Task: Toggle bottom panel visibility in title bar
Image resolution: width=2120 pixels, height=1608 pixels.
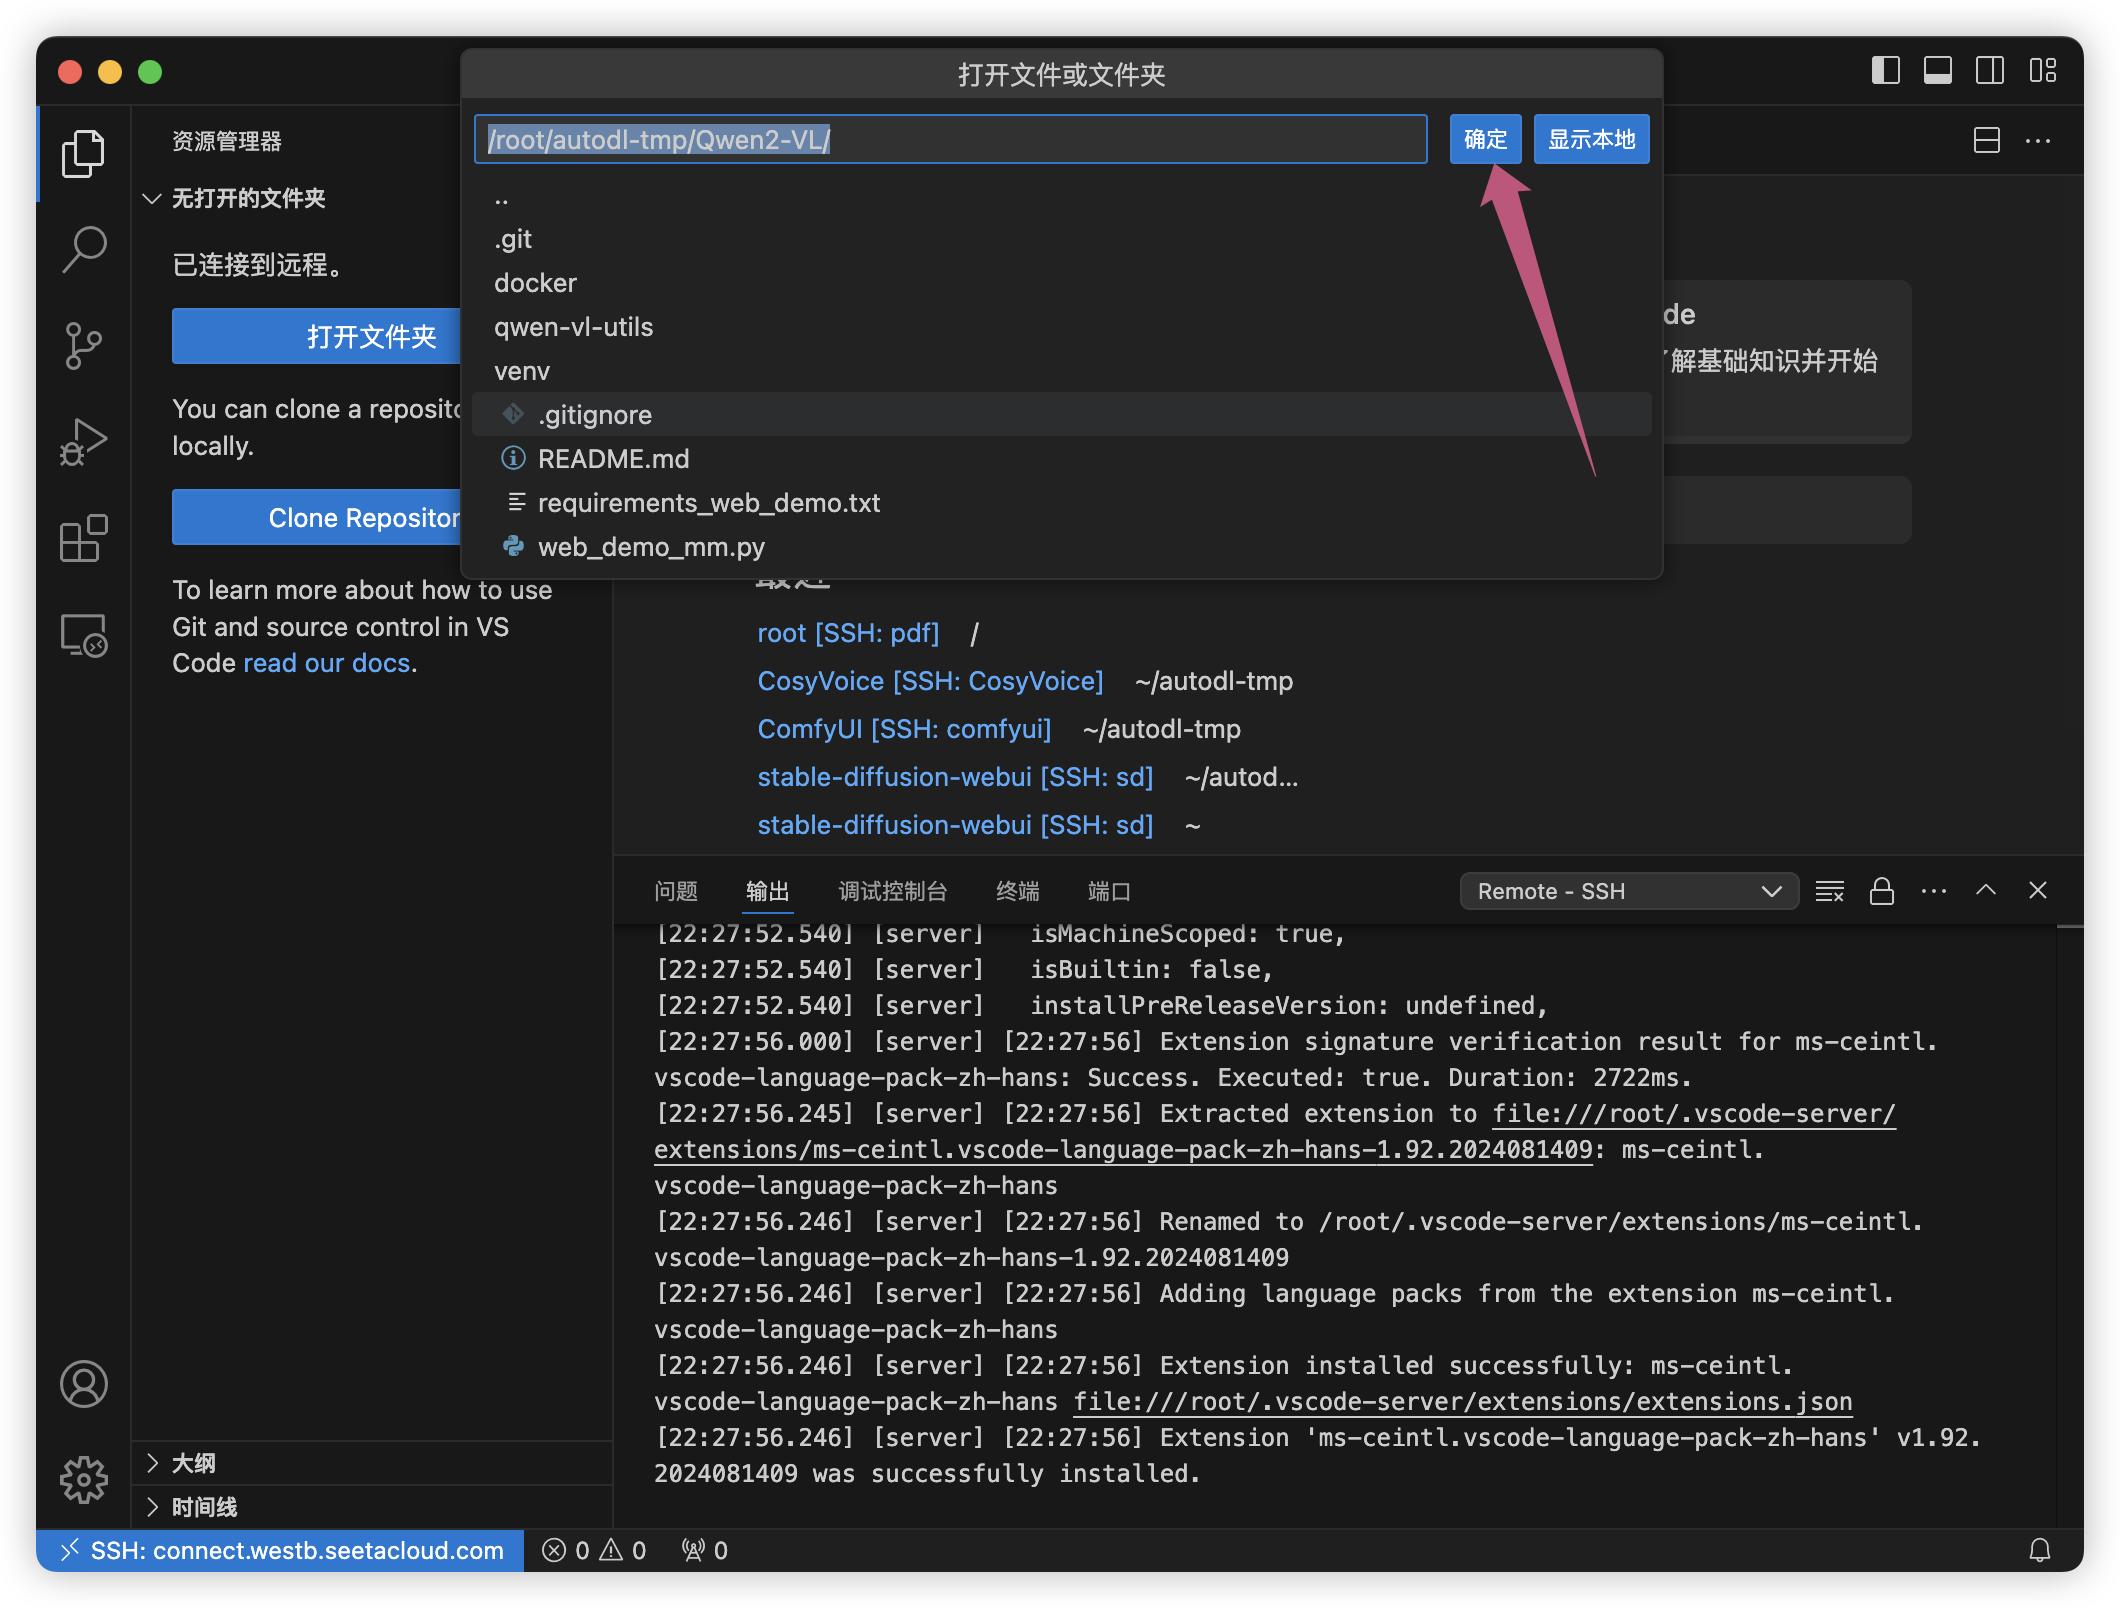Action: pyautogui.click(x=1937, y=71)
